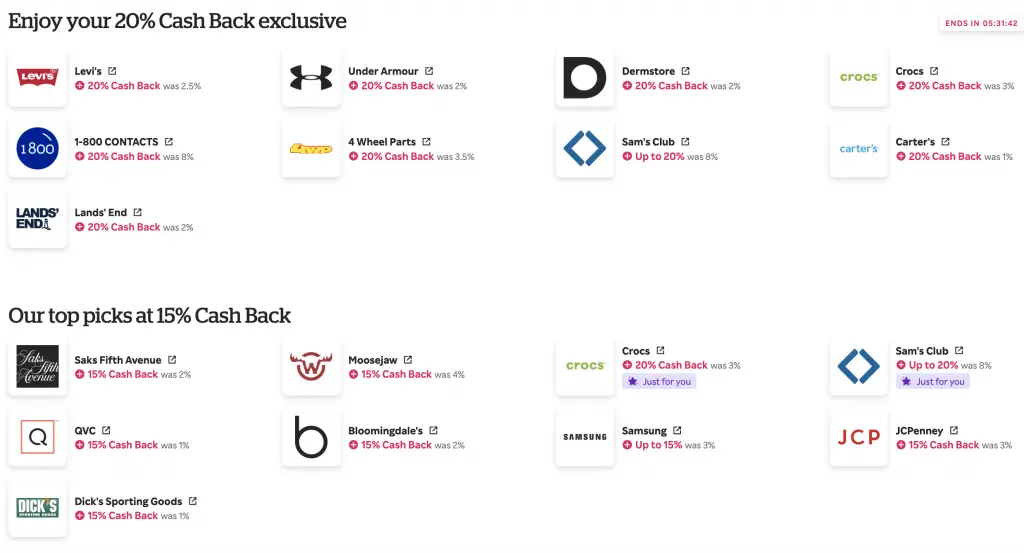The width and height of the screenshot is (1024, 553).
Task: Click Sam's Club Up to 20% offer in the 20% section
Action: (659, 157)
